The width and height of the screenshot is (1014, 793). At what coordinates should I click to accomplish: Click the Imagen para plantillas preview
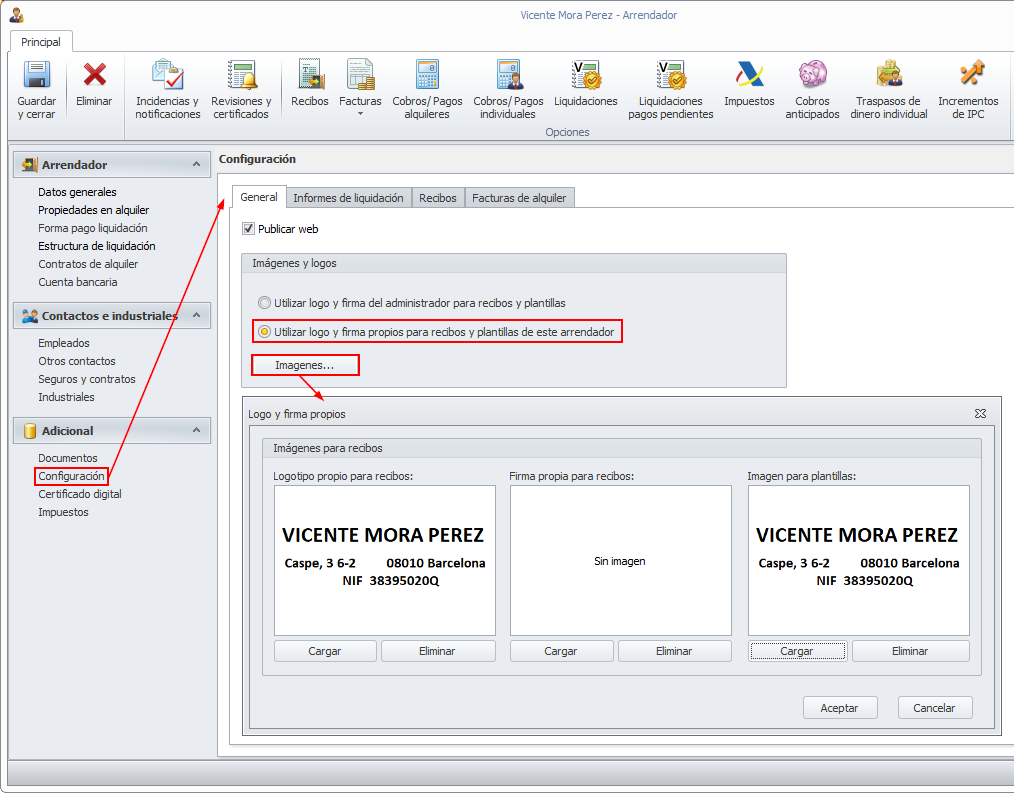[859, 561]
